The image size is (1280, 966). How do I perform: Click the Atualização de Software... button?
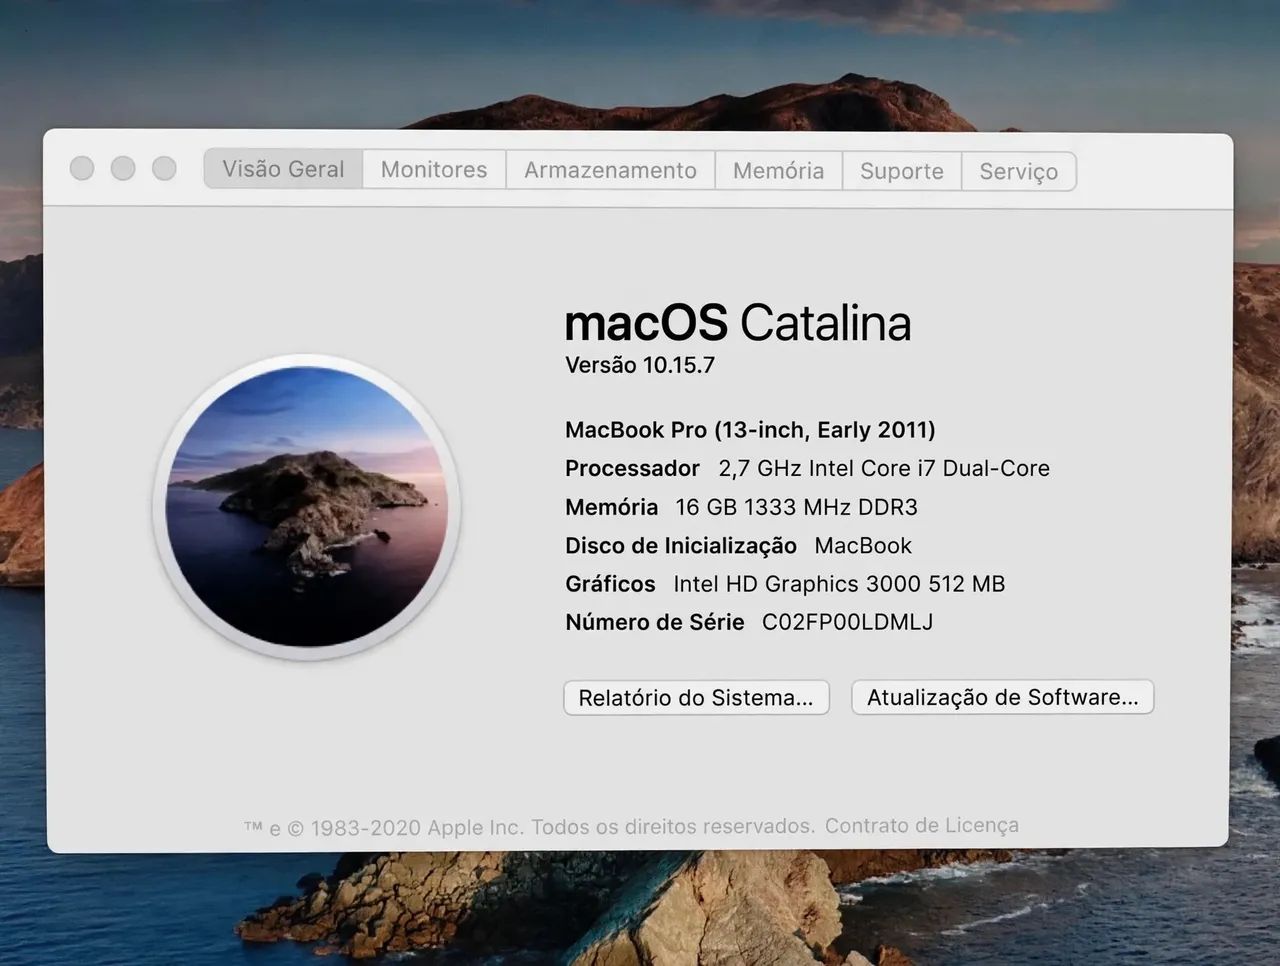tap(1003, 697)
